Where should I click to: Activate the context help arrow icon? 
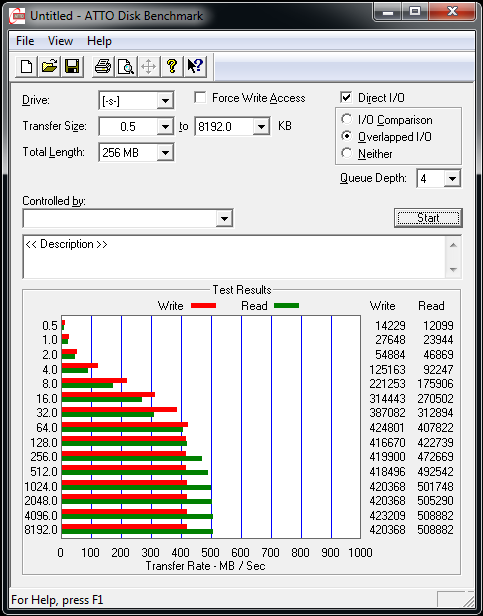(195, 66)
